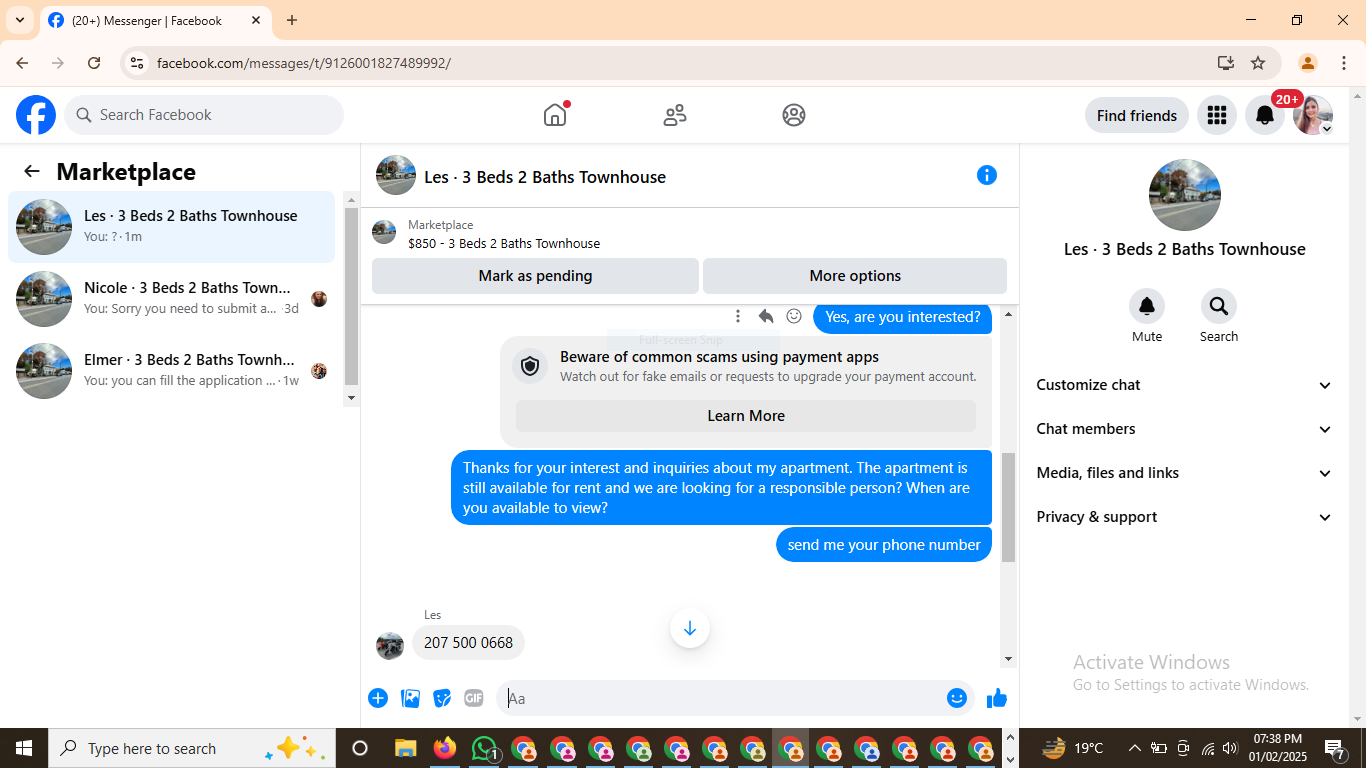The height and width of the screenshot is (768, 1366).
Task: Reply to 'Yes, are you interested?' message
Action: tap(766, 316)
